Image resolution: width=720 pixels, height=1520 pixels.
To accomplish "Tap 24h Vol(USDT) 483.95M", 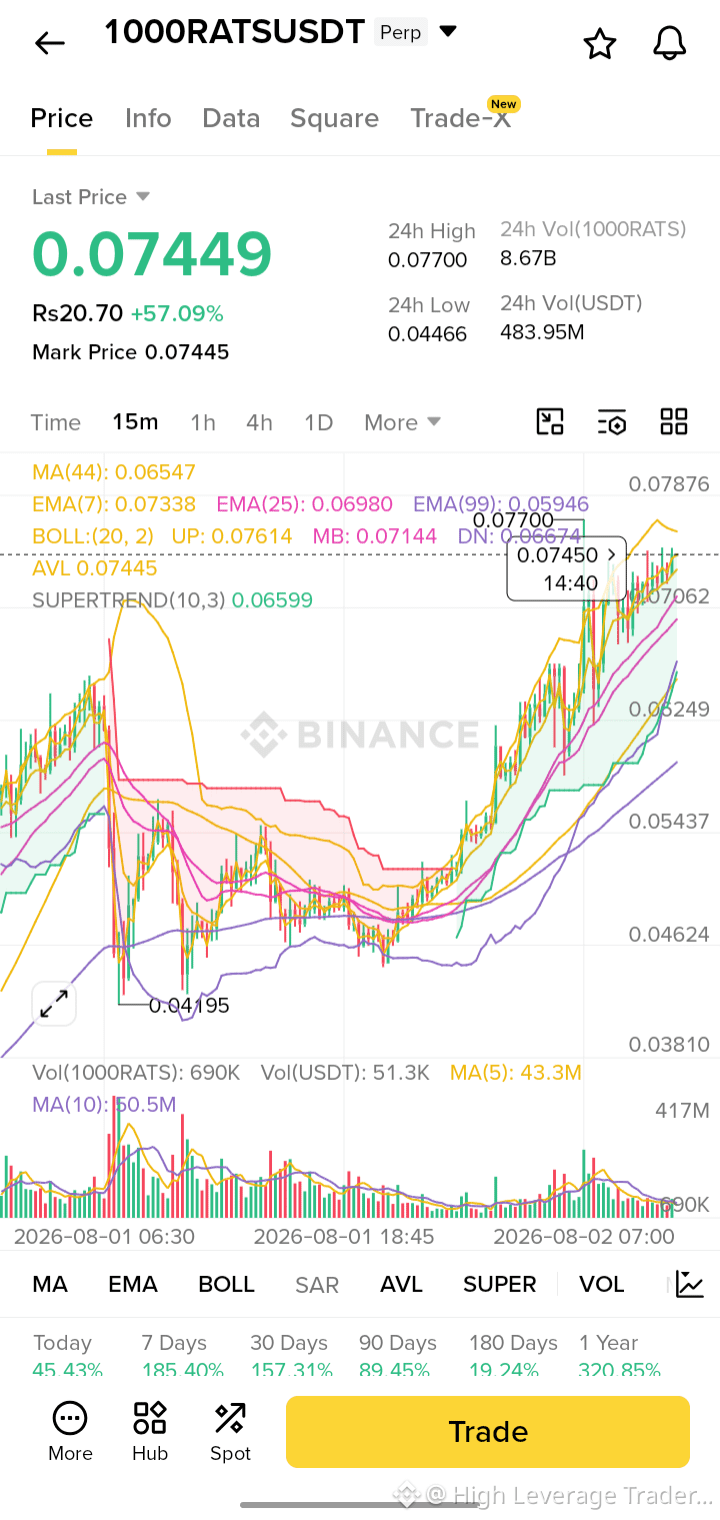I will 542,332.
